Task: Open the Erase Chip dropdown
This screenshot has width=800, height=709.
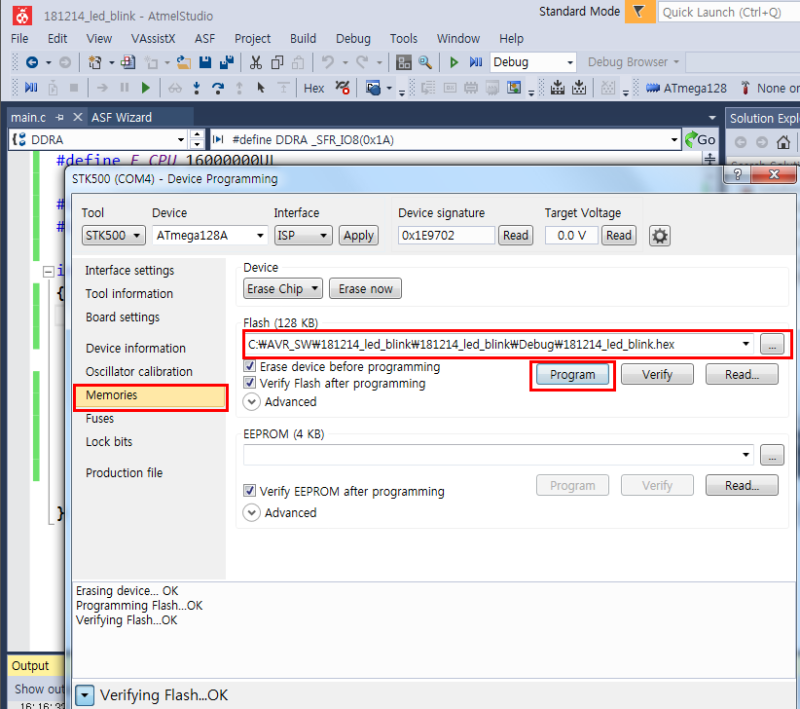Action: tap(283, 289)
